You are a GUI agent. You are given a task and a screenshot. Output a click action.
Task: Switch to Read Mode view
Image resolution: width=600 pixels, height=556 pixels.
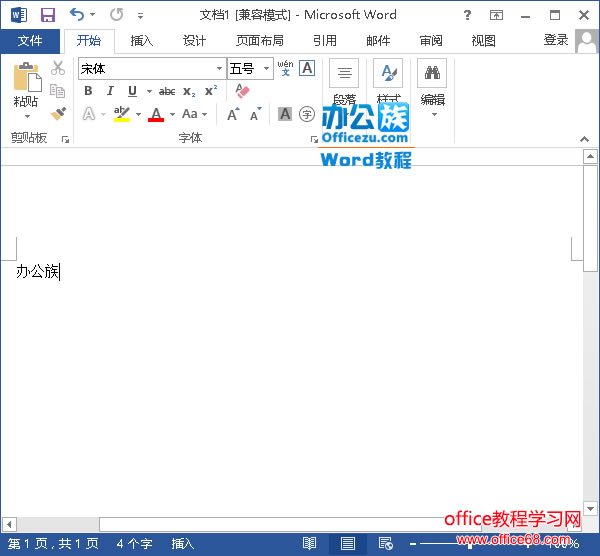pos(309,543)
